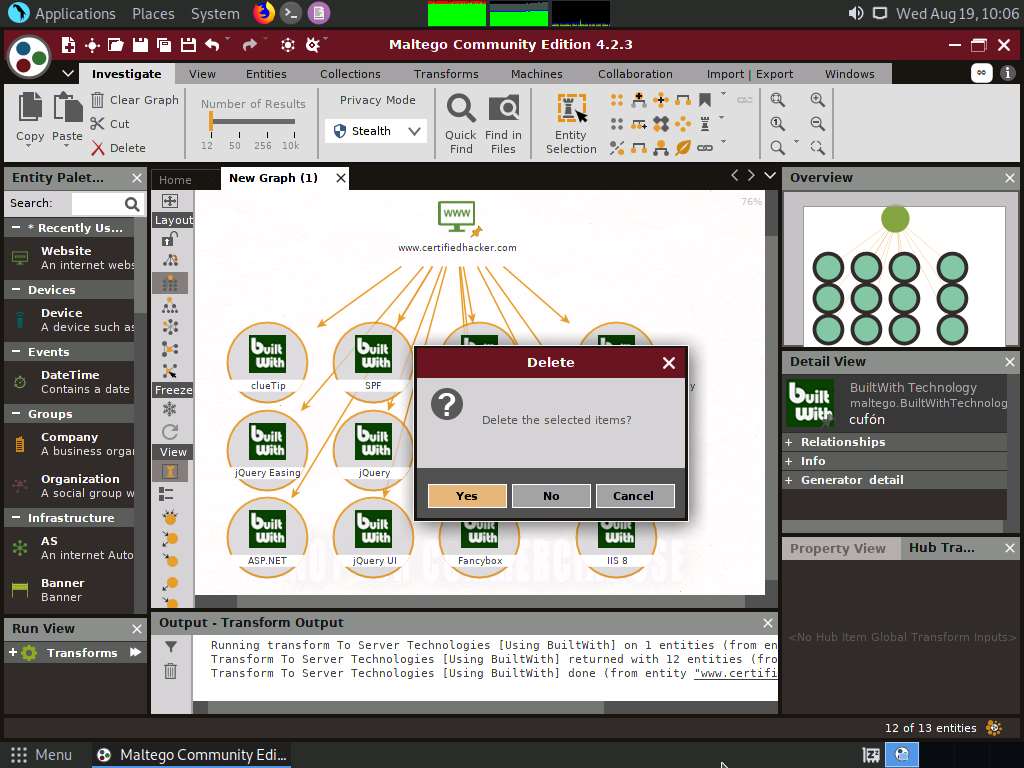This screenshot has height=768, width=1024.
Task: Click the www.certifiedhacker.com website node
Action: [x=457, y=226]
